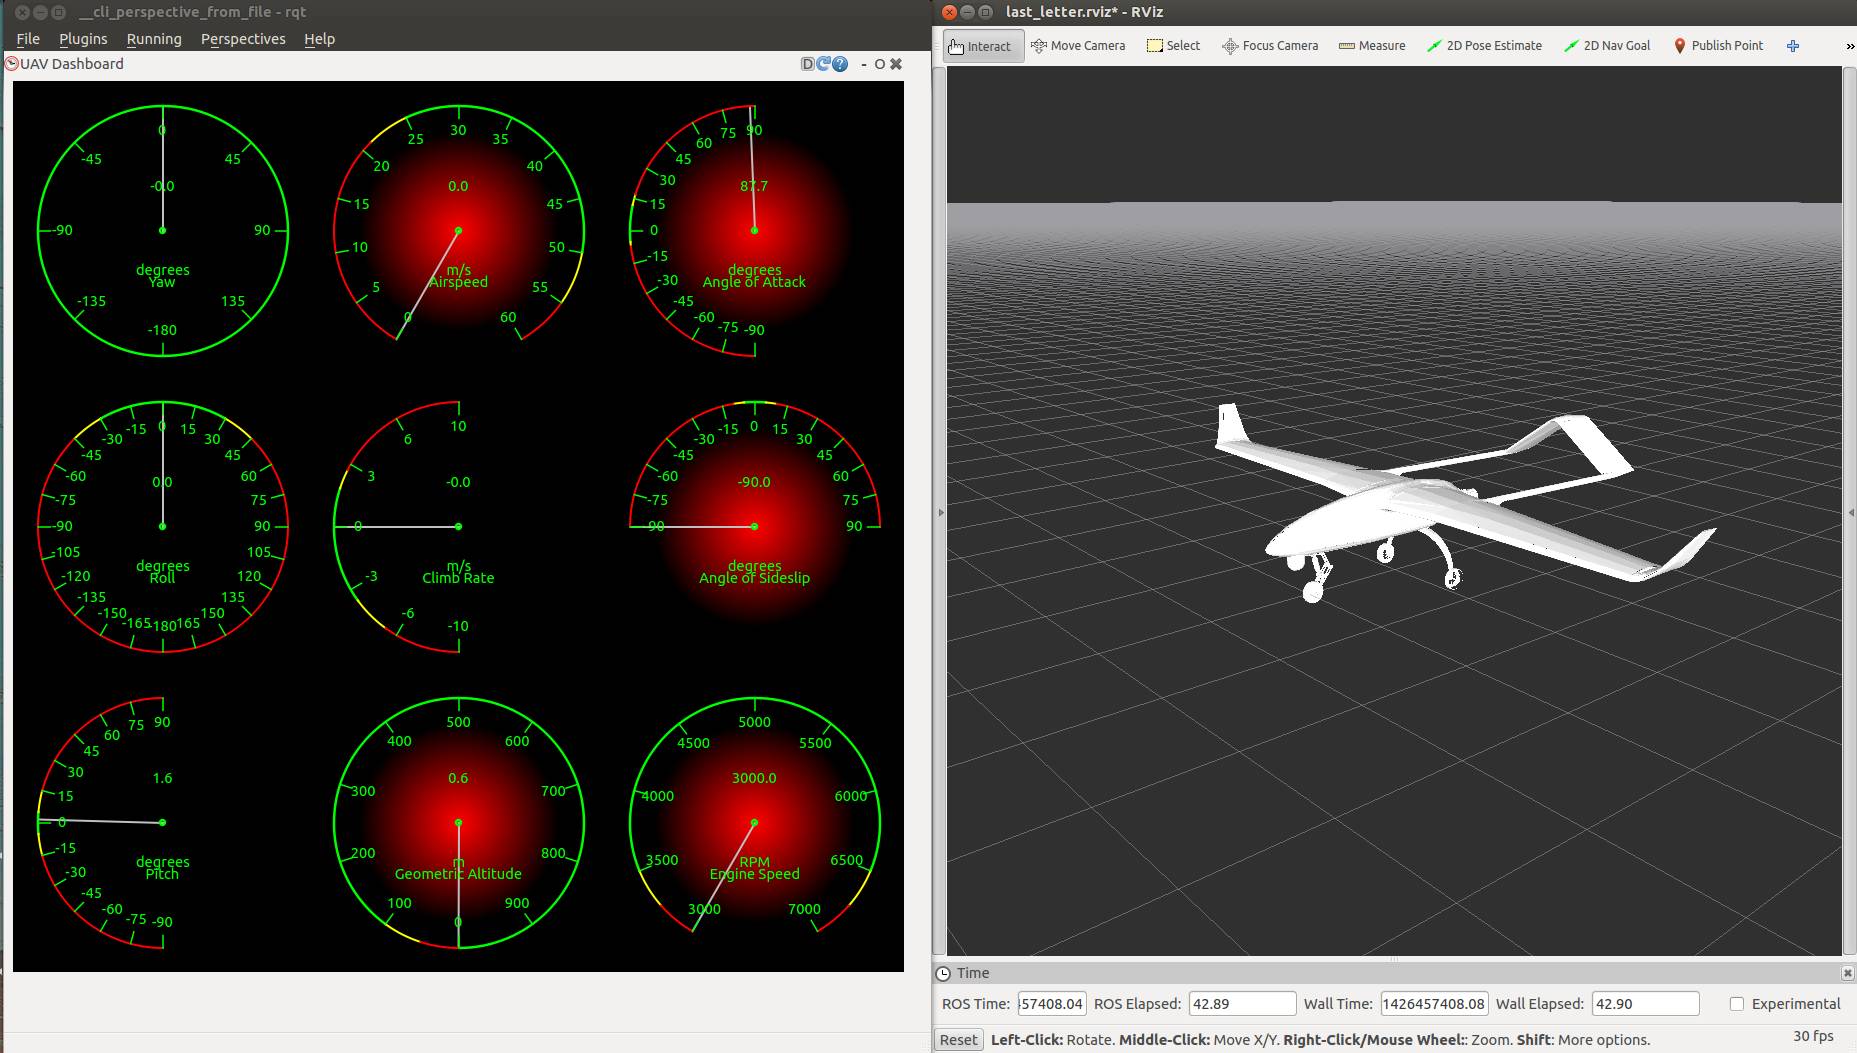Click the UAV Dashboard reload icon

pyautogui.click(x=823, y=64)
